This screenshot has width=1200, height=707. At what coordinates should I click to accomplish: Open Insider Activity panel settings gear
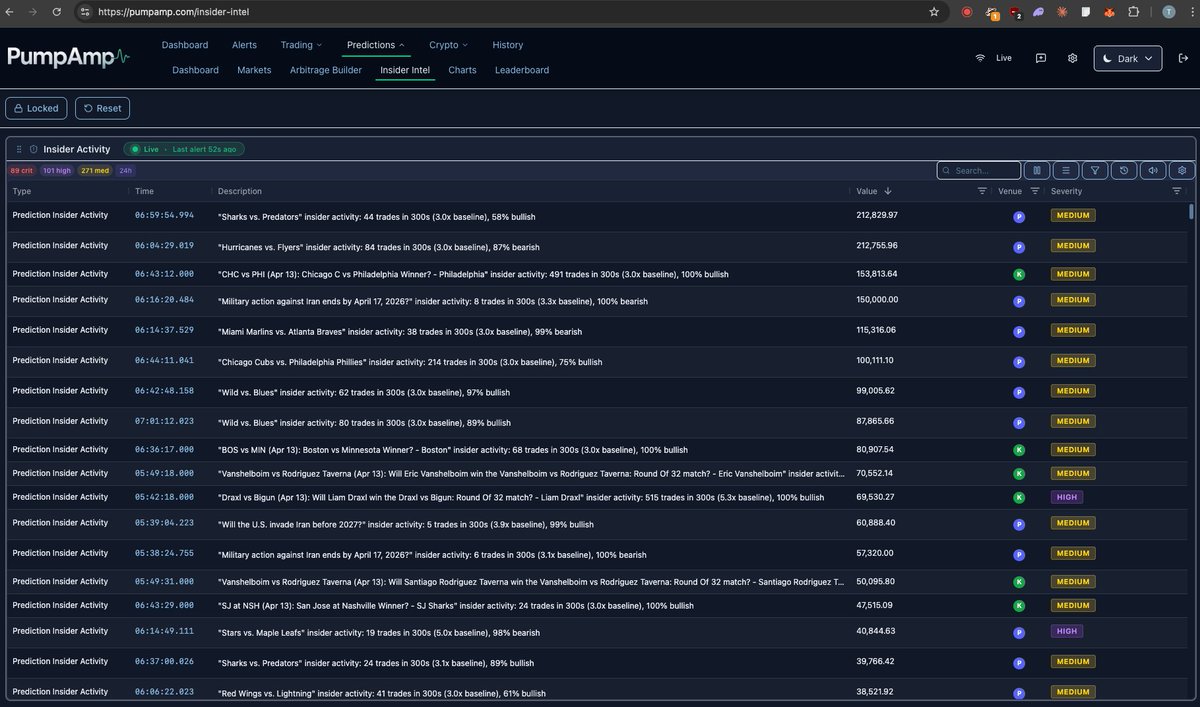pos(1183,170)
